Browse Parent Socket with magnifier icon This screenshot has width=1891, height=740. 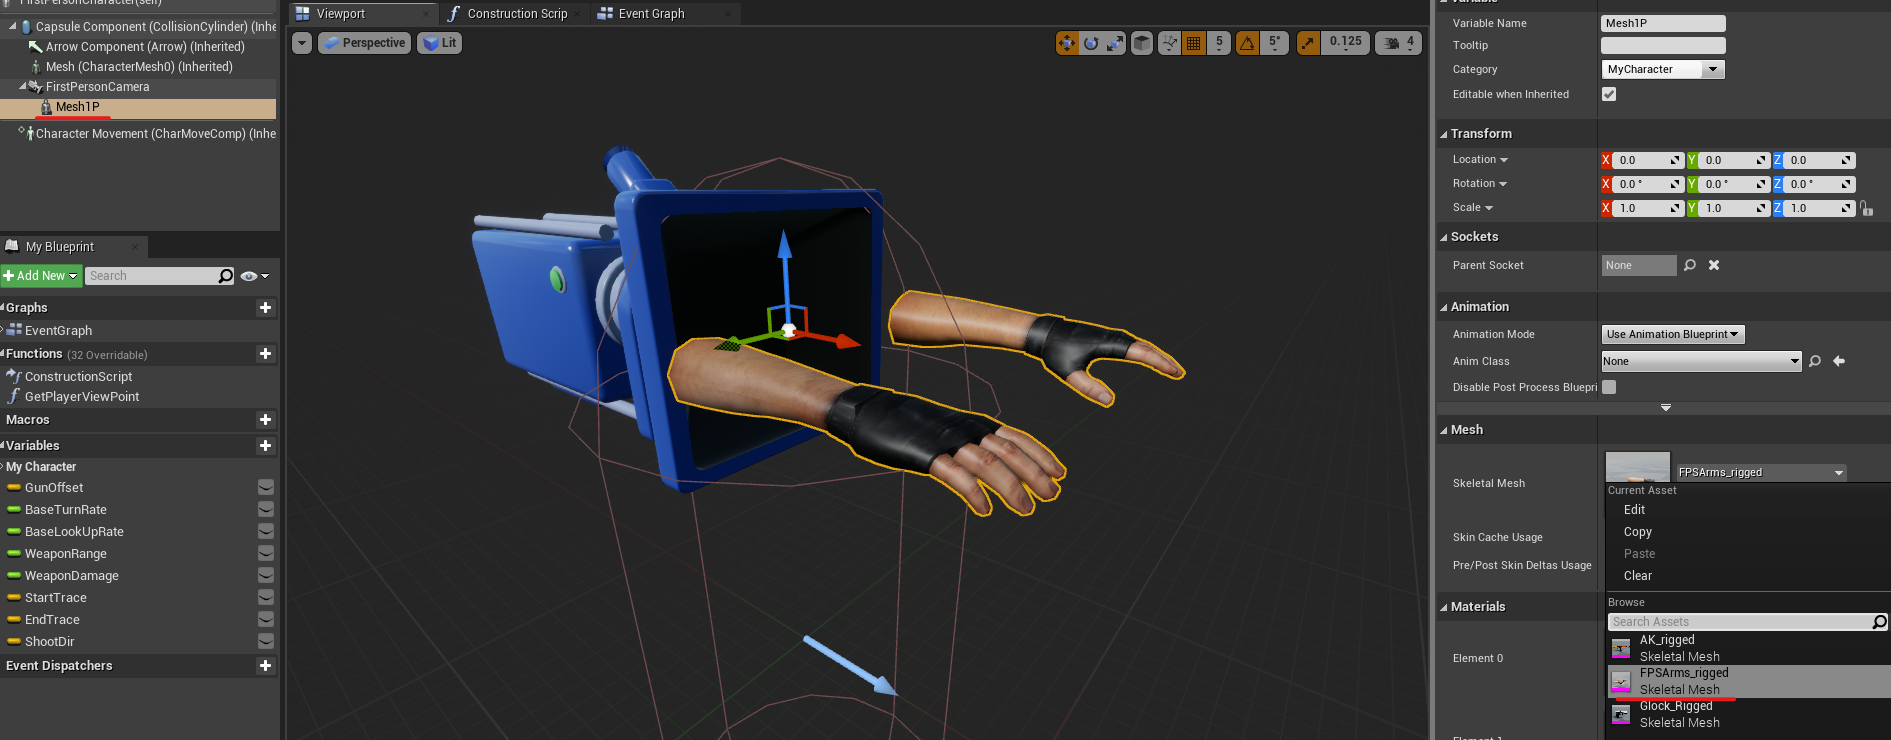[x=1690, y=265]
